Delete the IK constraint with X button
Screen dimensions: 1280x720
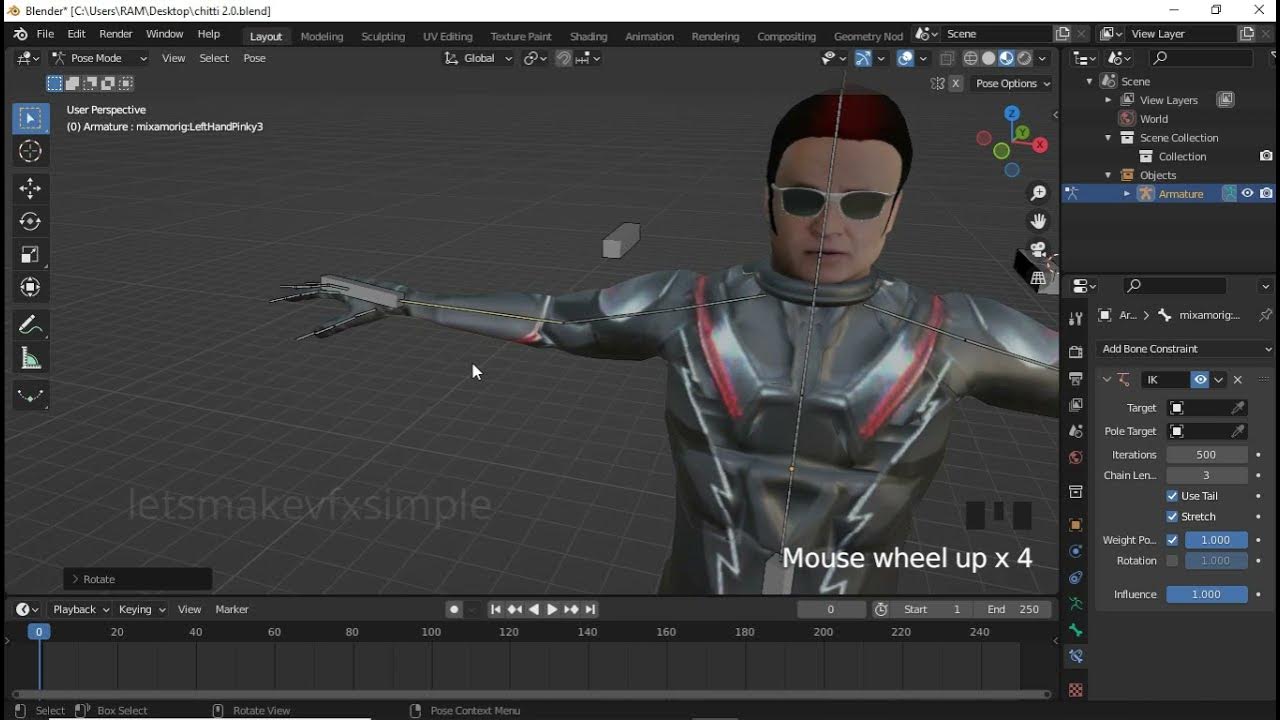pyautogui.click(x=1237, y=380)
